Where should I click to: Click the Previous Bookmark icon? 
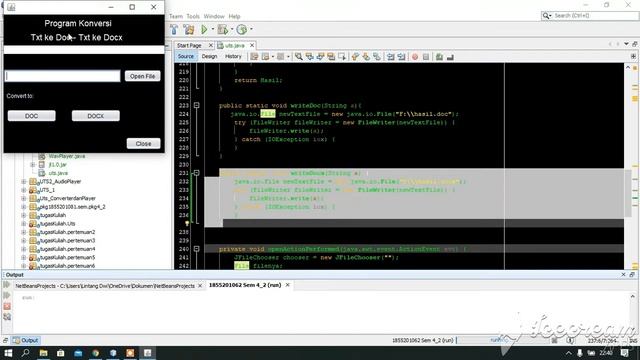355,57
